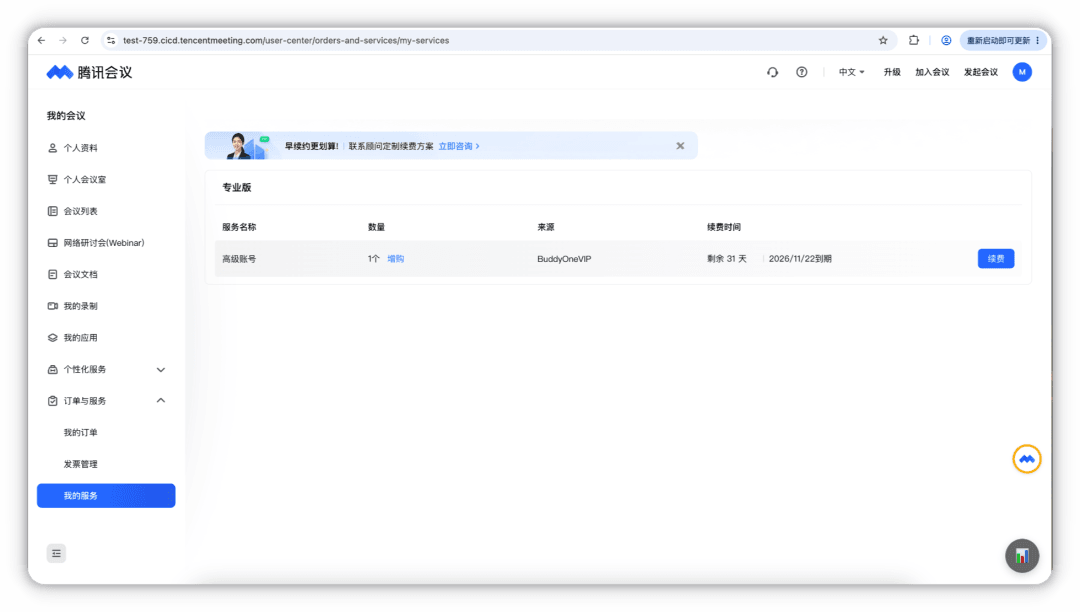
Task: Click the browser address bar URL
Action: coord(286,41)
